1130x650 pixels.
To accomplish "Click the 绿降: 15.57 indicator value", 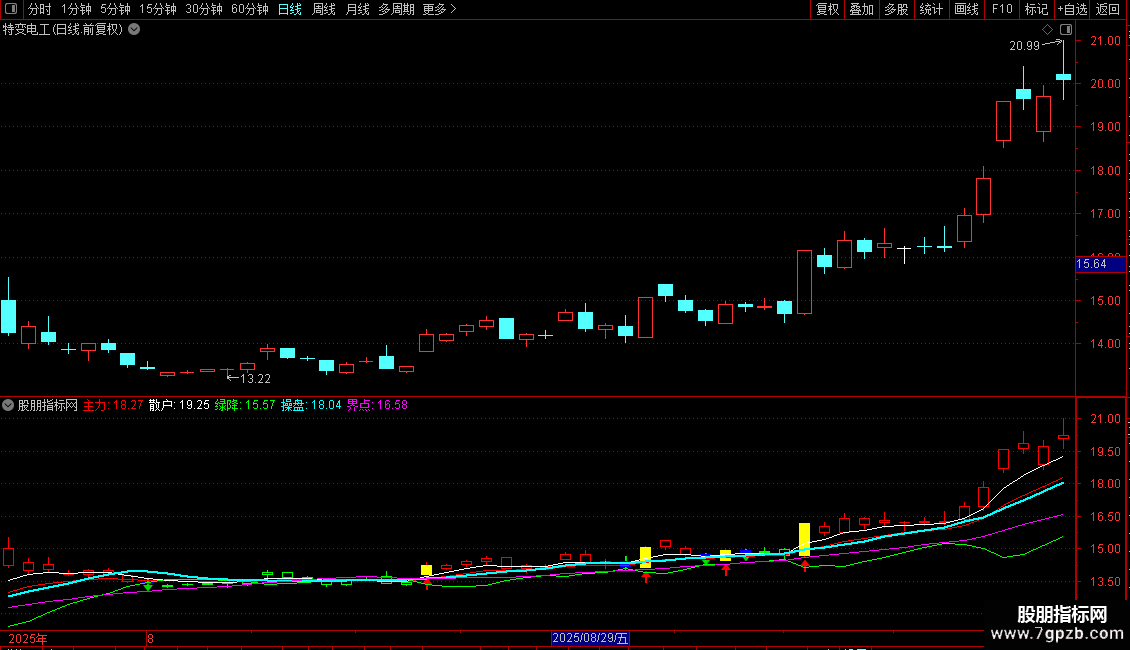I will [245, 405].
